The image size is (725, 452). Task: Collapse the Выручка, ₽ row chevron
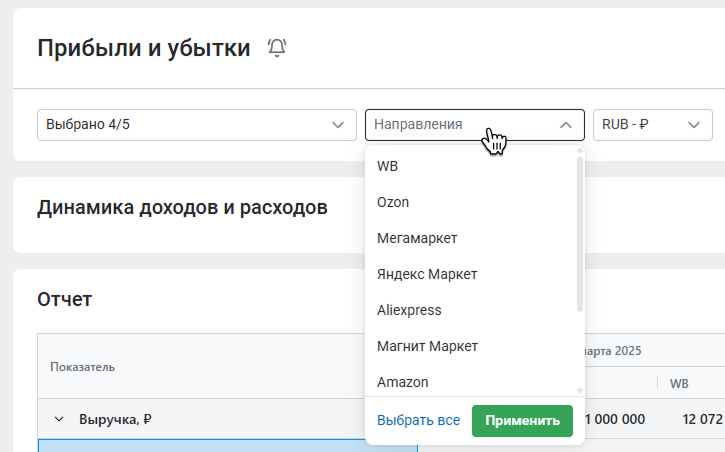[x=59, y=419]
